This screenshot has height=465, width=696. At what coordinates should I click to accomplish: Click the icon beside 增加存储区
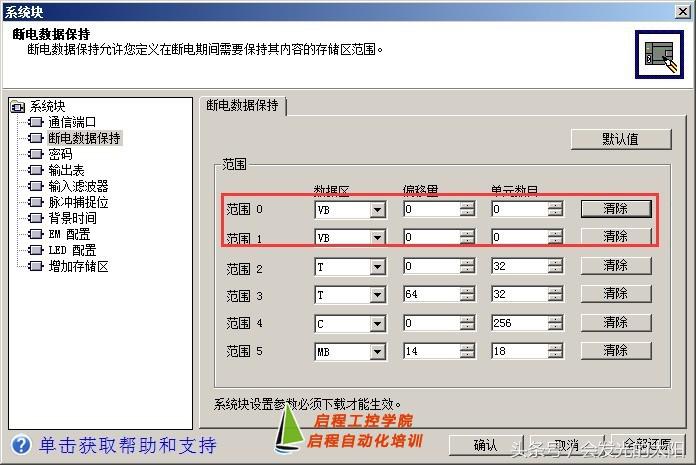pos(36,266)
